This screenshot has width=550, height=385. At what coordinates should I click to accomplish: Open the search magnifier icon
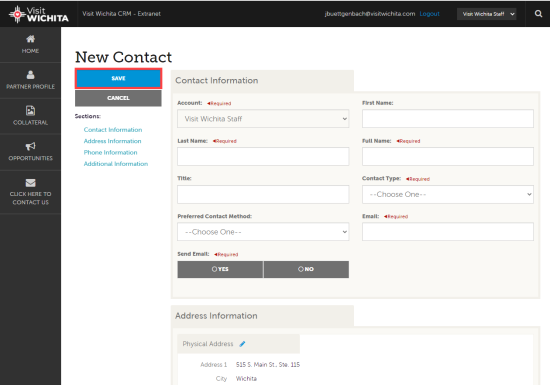(x=538, y=14)
